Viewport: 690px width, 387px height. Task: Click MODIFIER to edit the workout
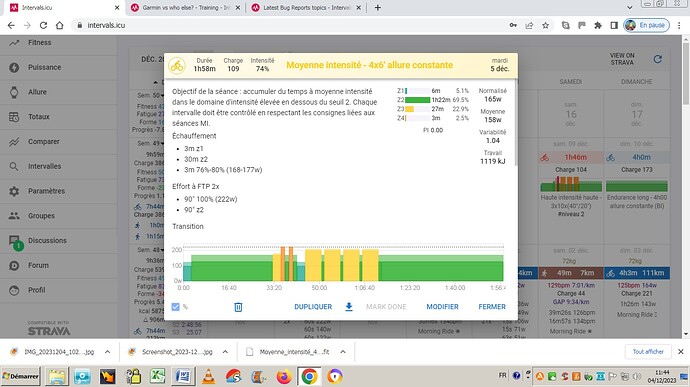(442, 306)
